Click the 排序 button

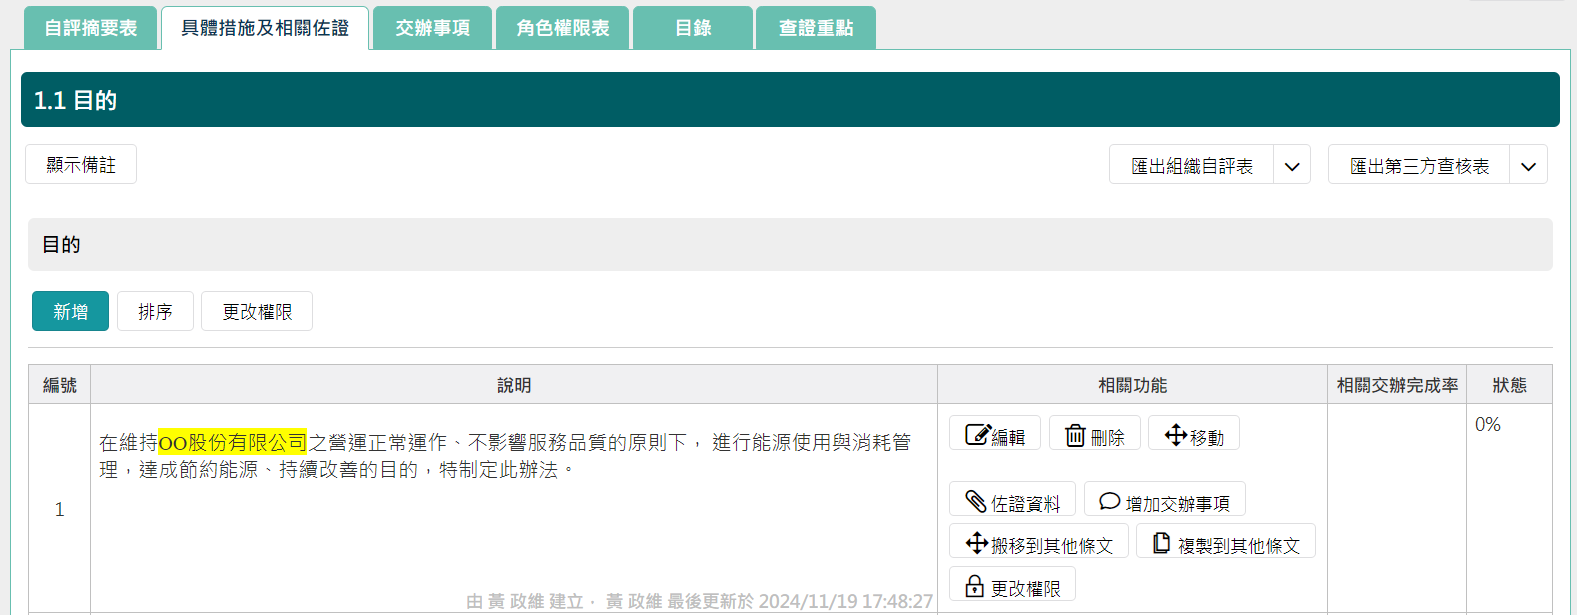(x=155, y=312)
